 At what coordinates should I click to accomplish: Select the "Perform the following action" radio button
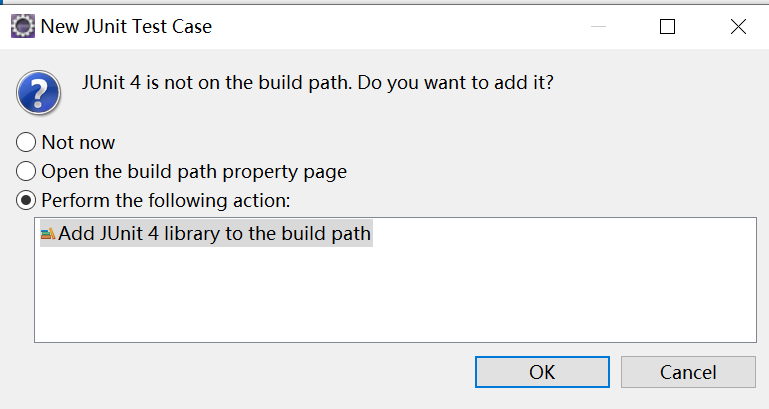coord(27,200)
